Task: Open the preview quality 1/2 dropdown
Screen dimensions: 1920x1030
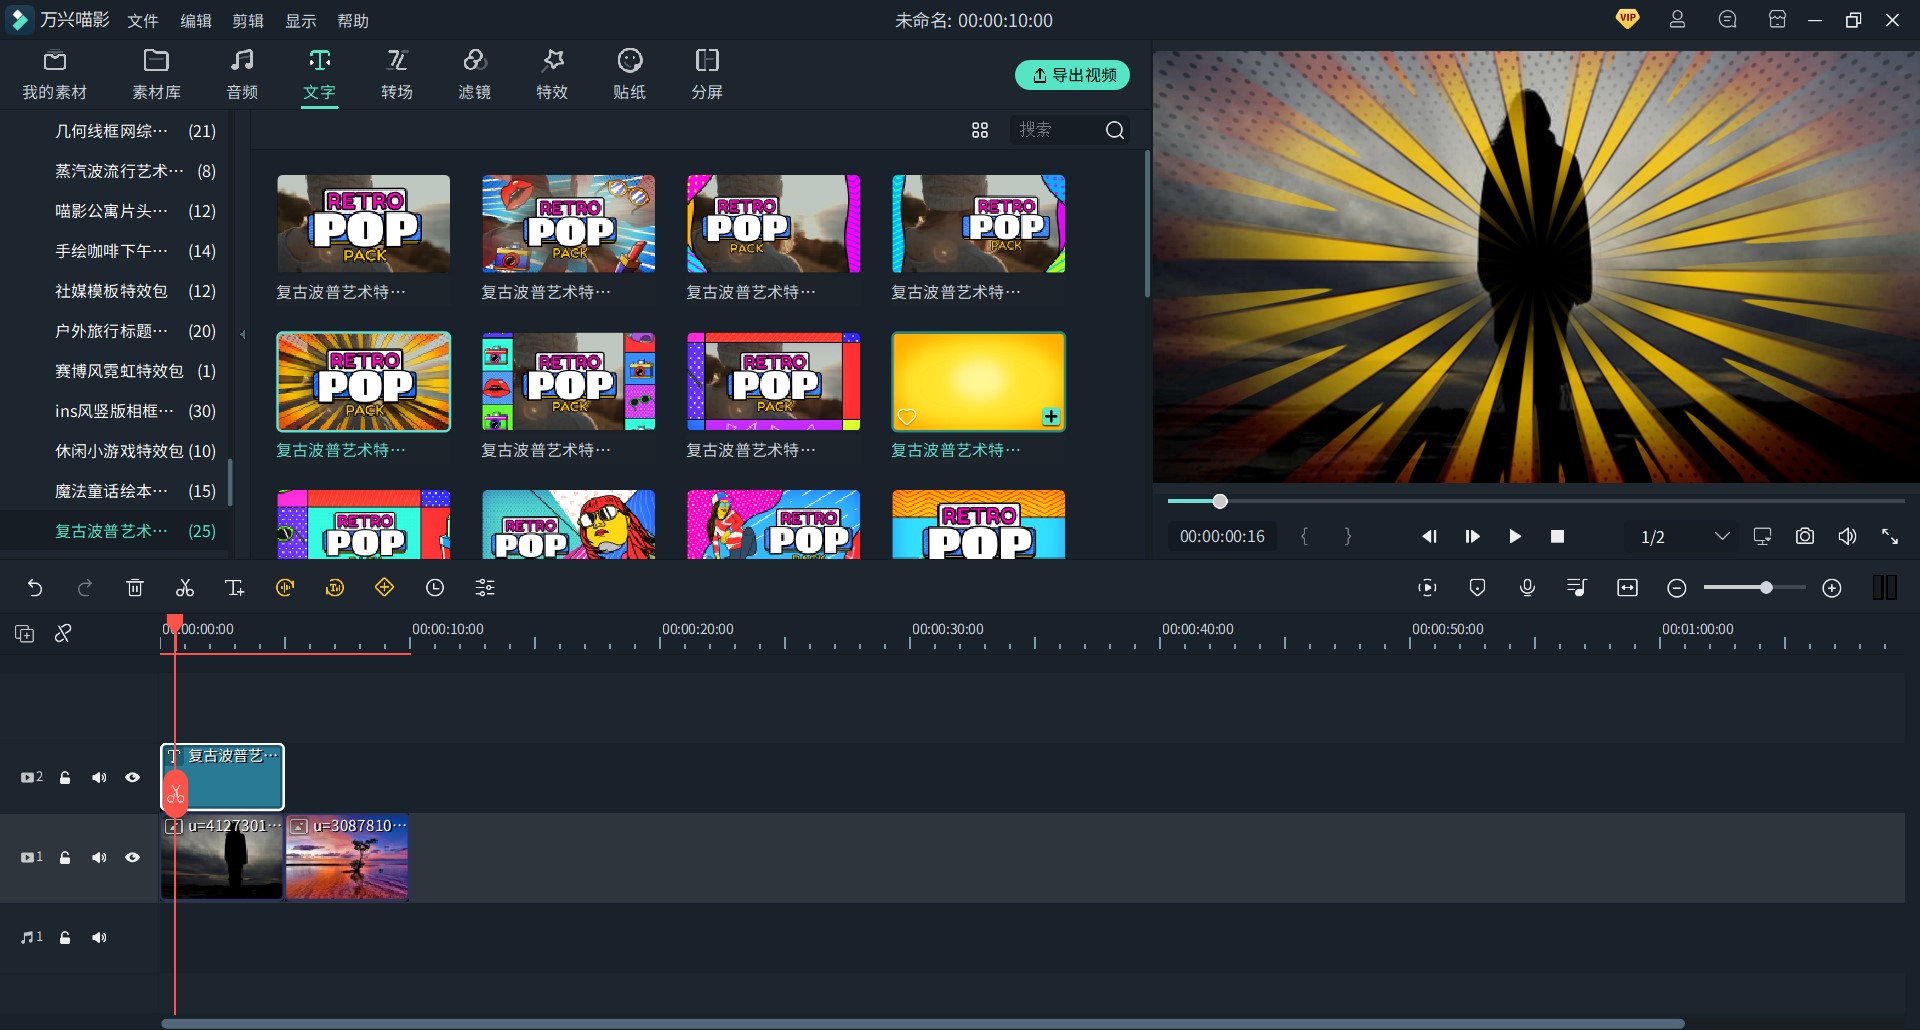Action: point(1685,537)
